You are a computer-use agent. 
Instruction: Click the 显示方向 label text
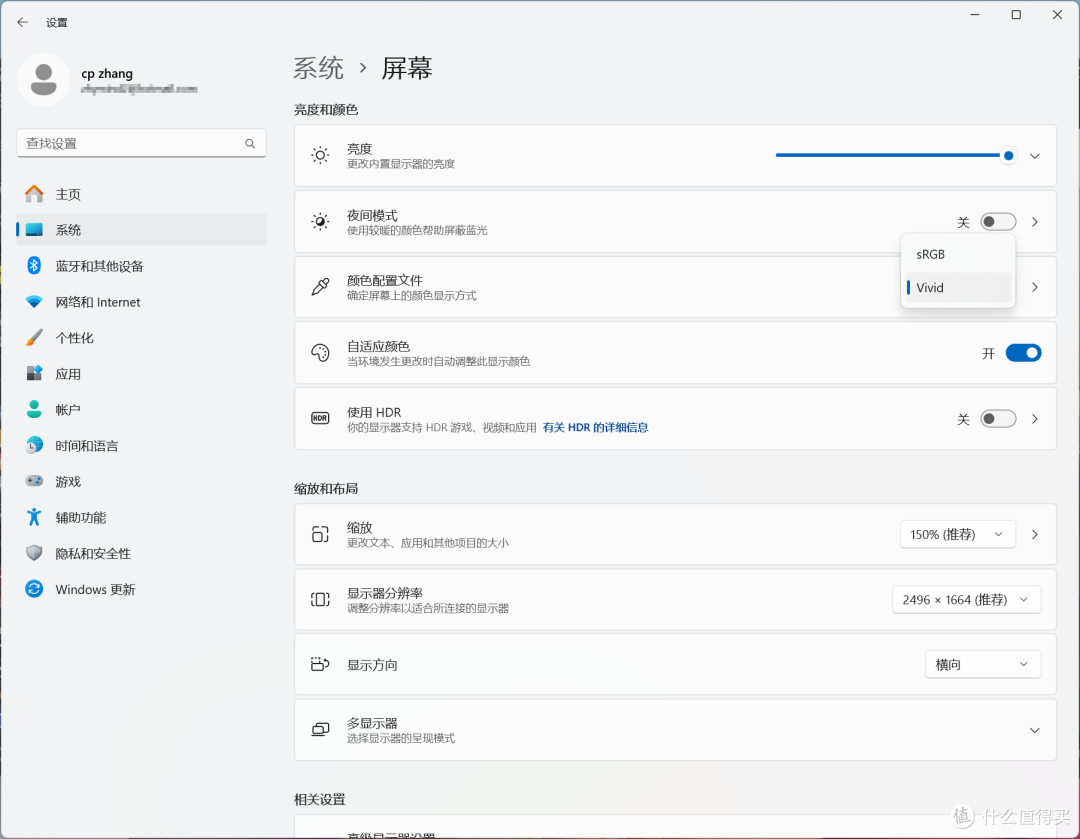tap(372, 665)
